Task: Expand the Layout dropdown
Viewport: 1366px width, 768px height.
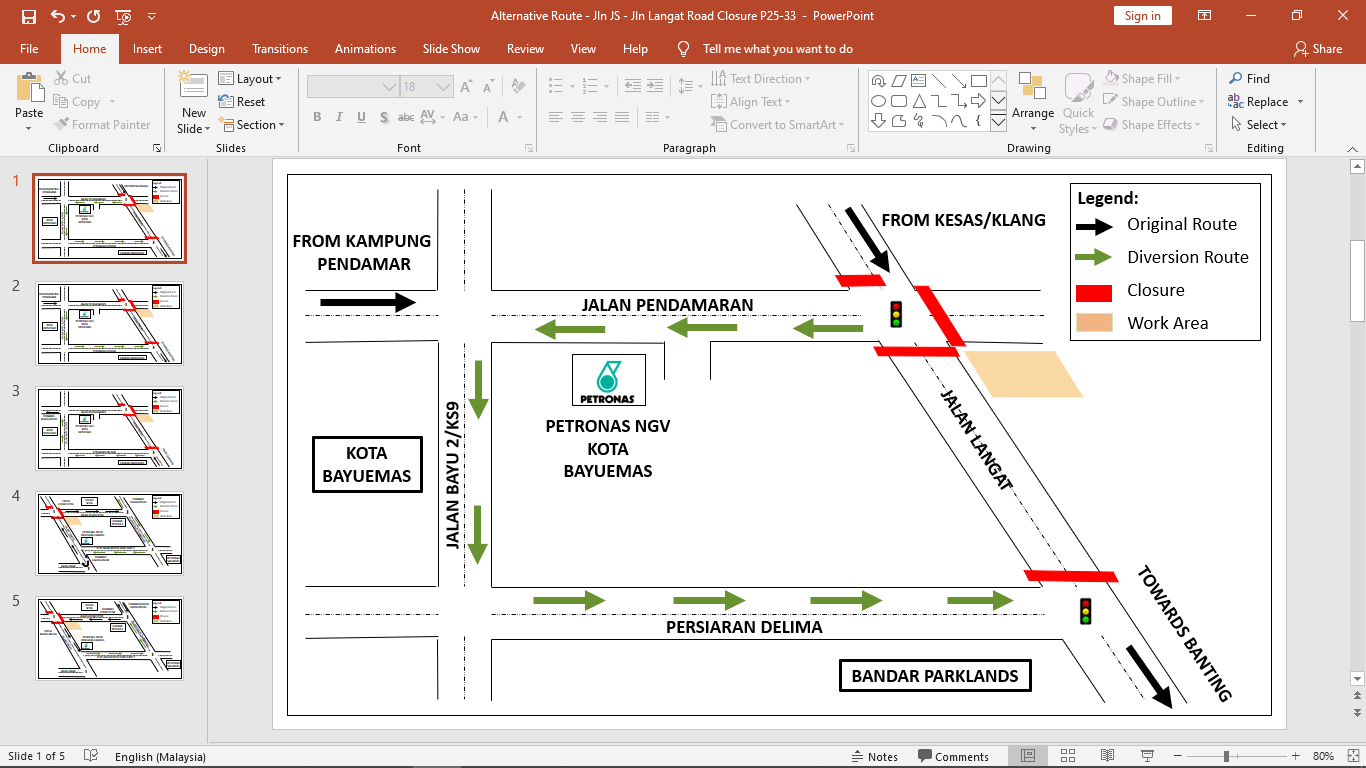Action: (x=250, y=79)
